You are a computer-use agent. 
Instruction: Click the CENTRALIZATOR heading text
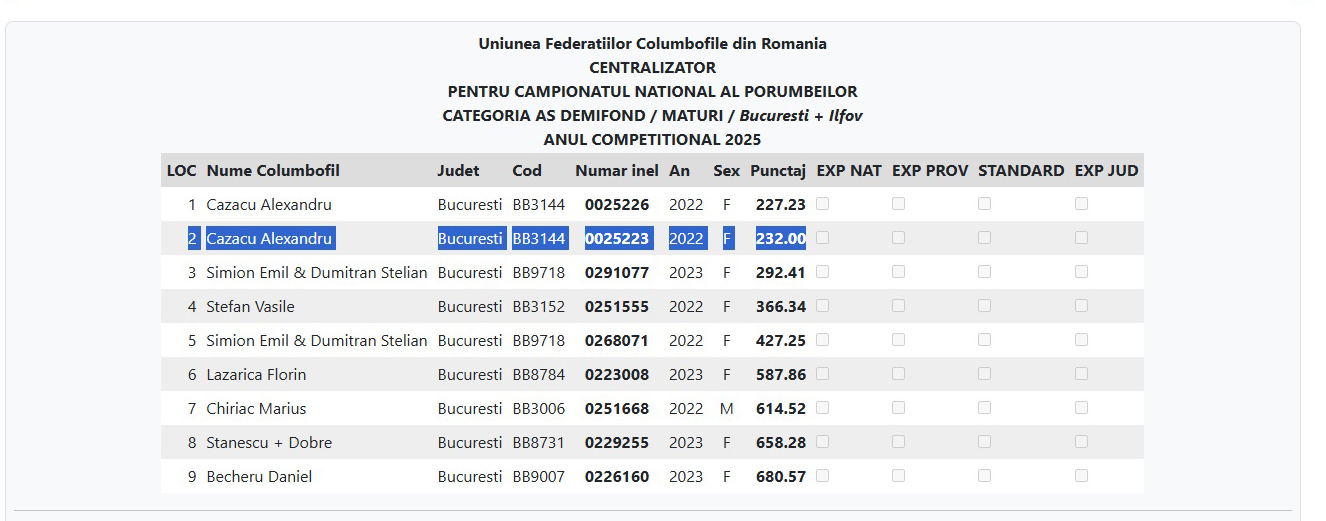652,68
